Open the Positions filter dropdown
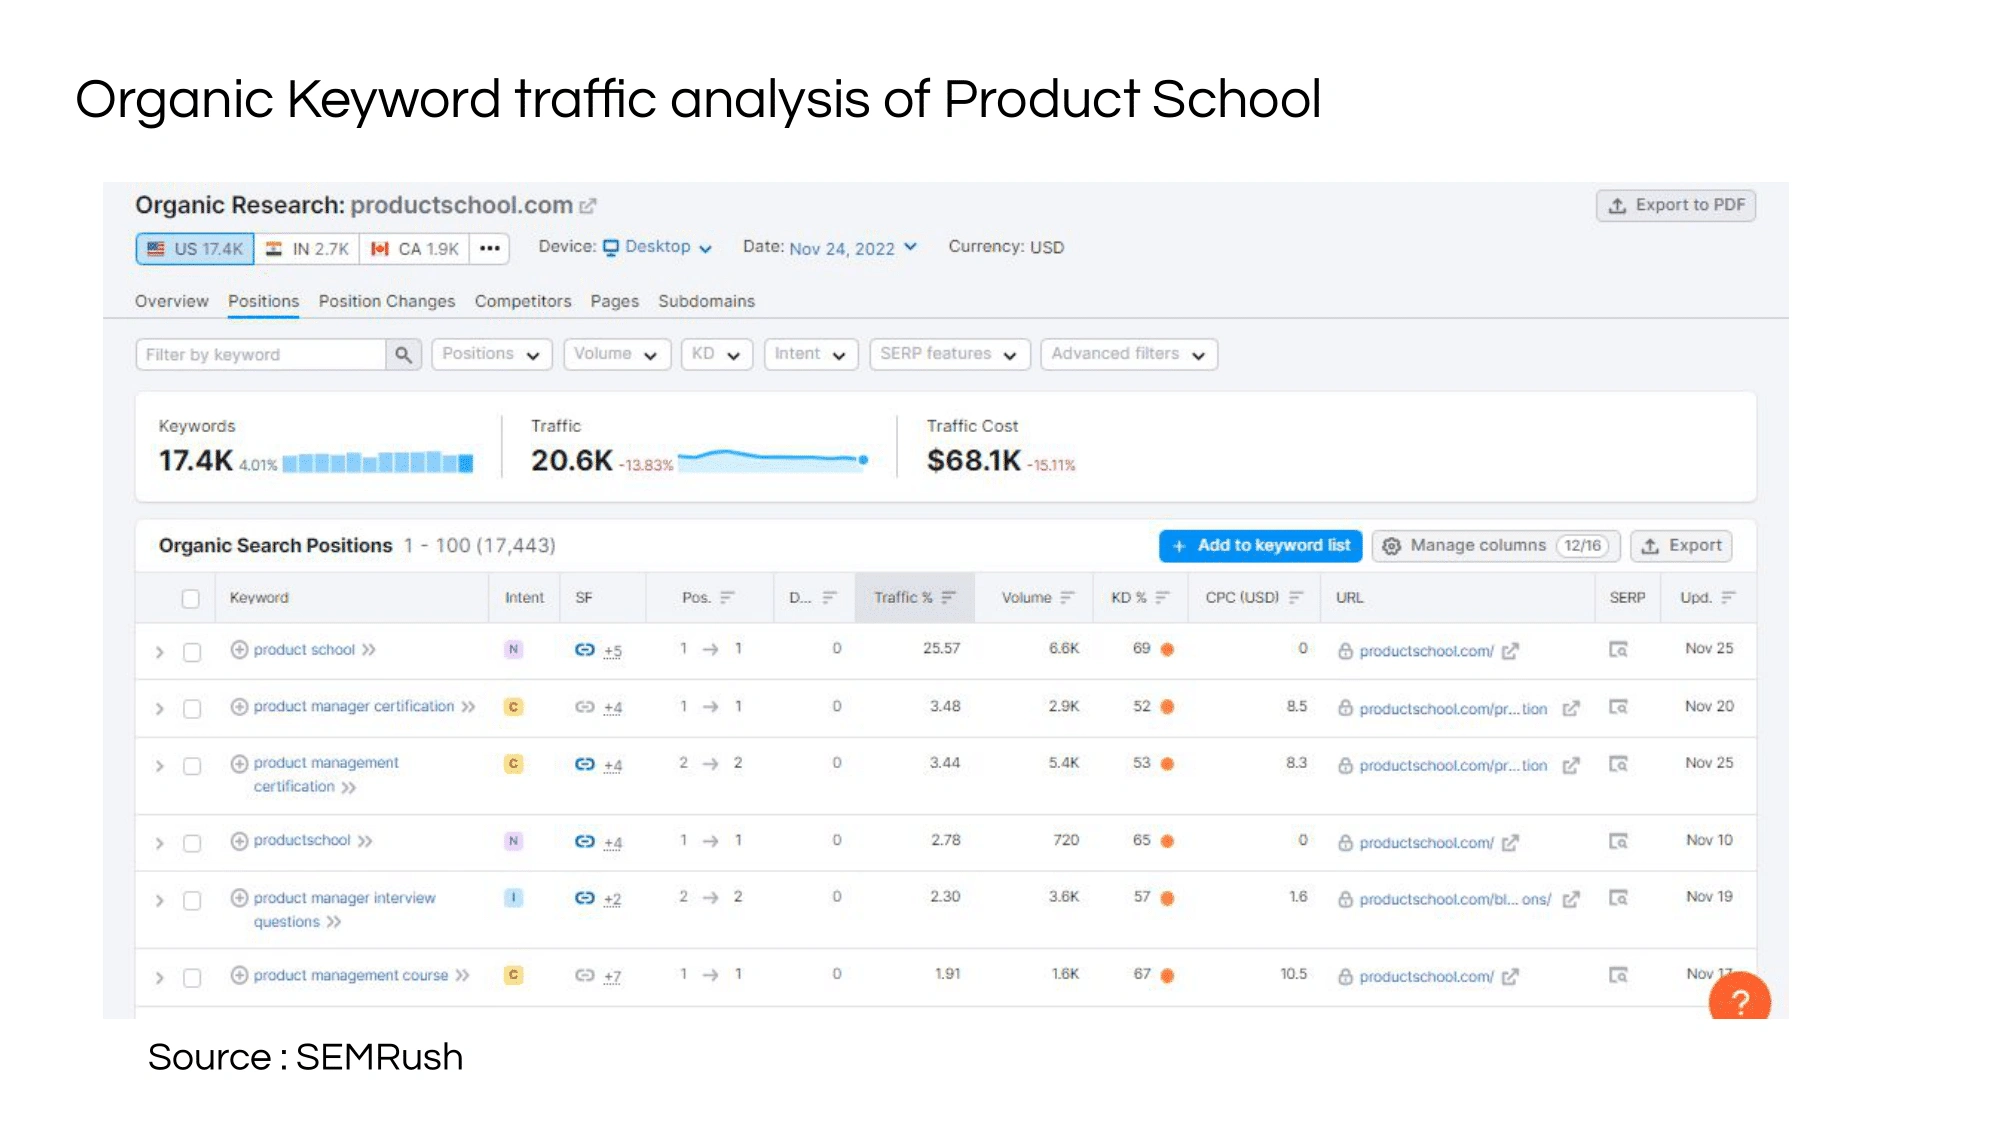 [492, 354]
